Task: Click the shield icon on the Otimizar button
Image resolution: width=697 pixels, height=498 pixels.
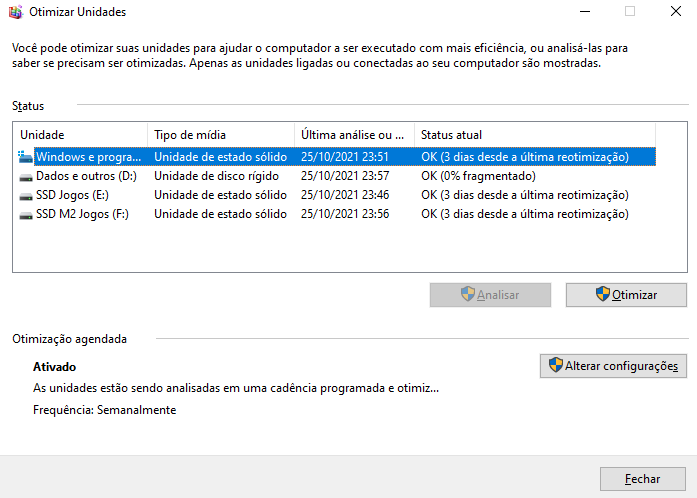Action: point(602,294)
